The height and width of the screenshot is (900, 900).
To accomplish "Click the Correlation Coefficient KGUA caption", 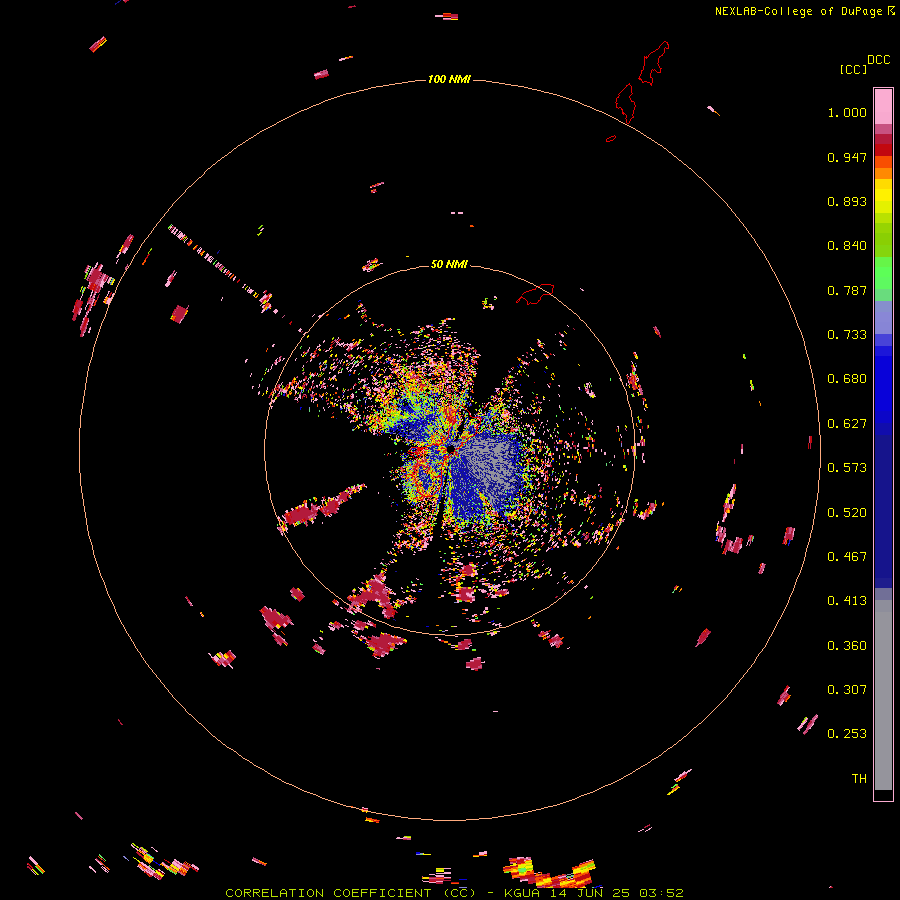I will tap(454, 893).
